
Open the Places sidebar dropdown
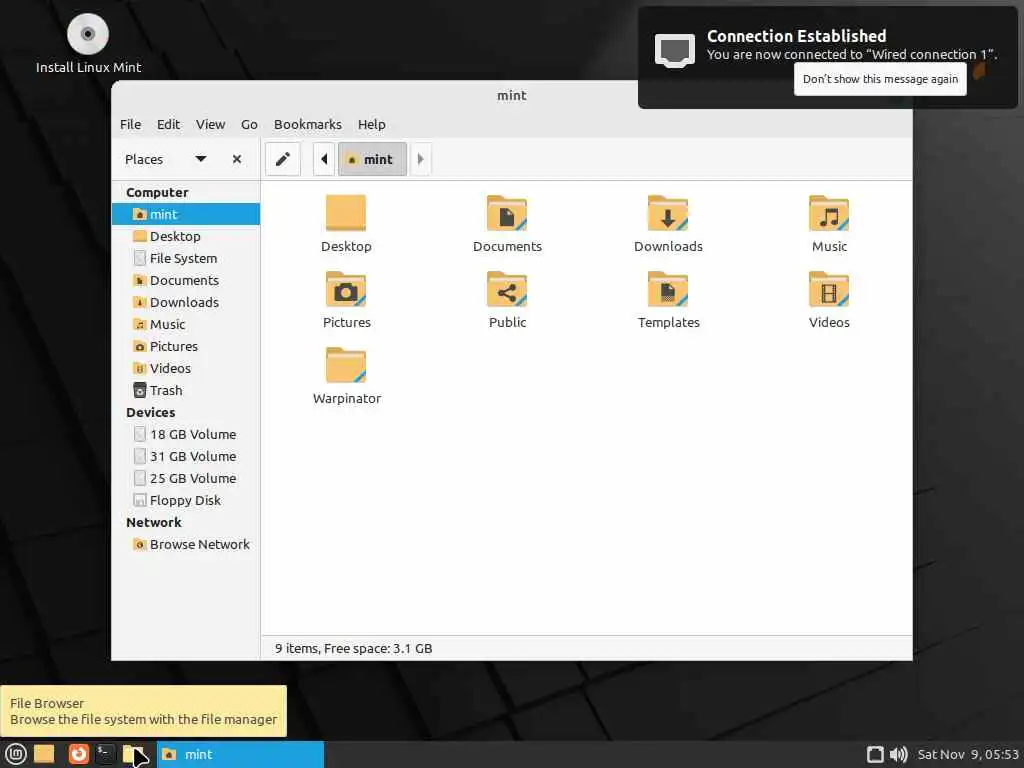pos(201,159)
